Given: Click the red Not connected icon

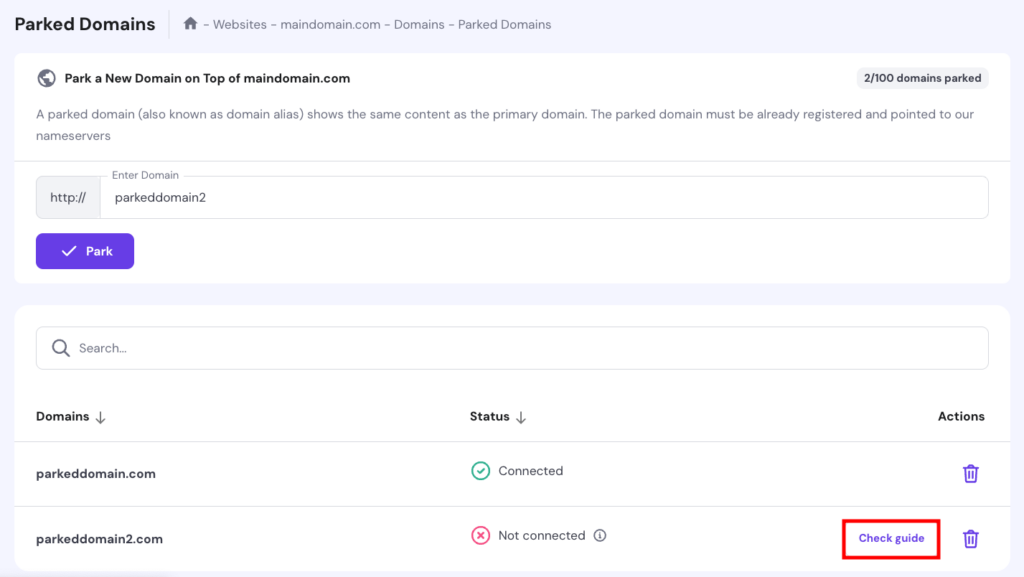Looking at the screenshot, I should click(x=481, y=535).
